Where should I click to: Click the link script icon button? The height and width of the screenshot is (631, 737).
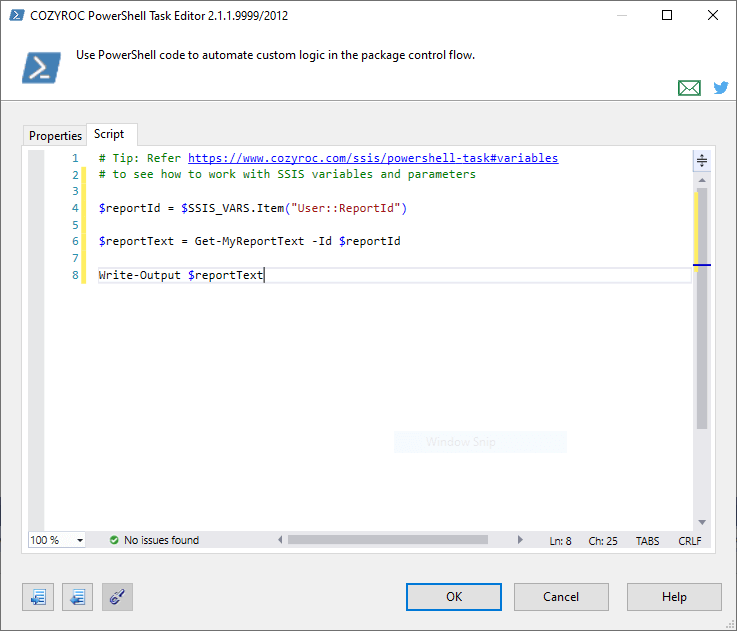118,597
